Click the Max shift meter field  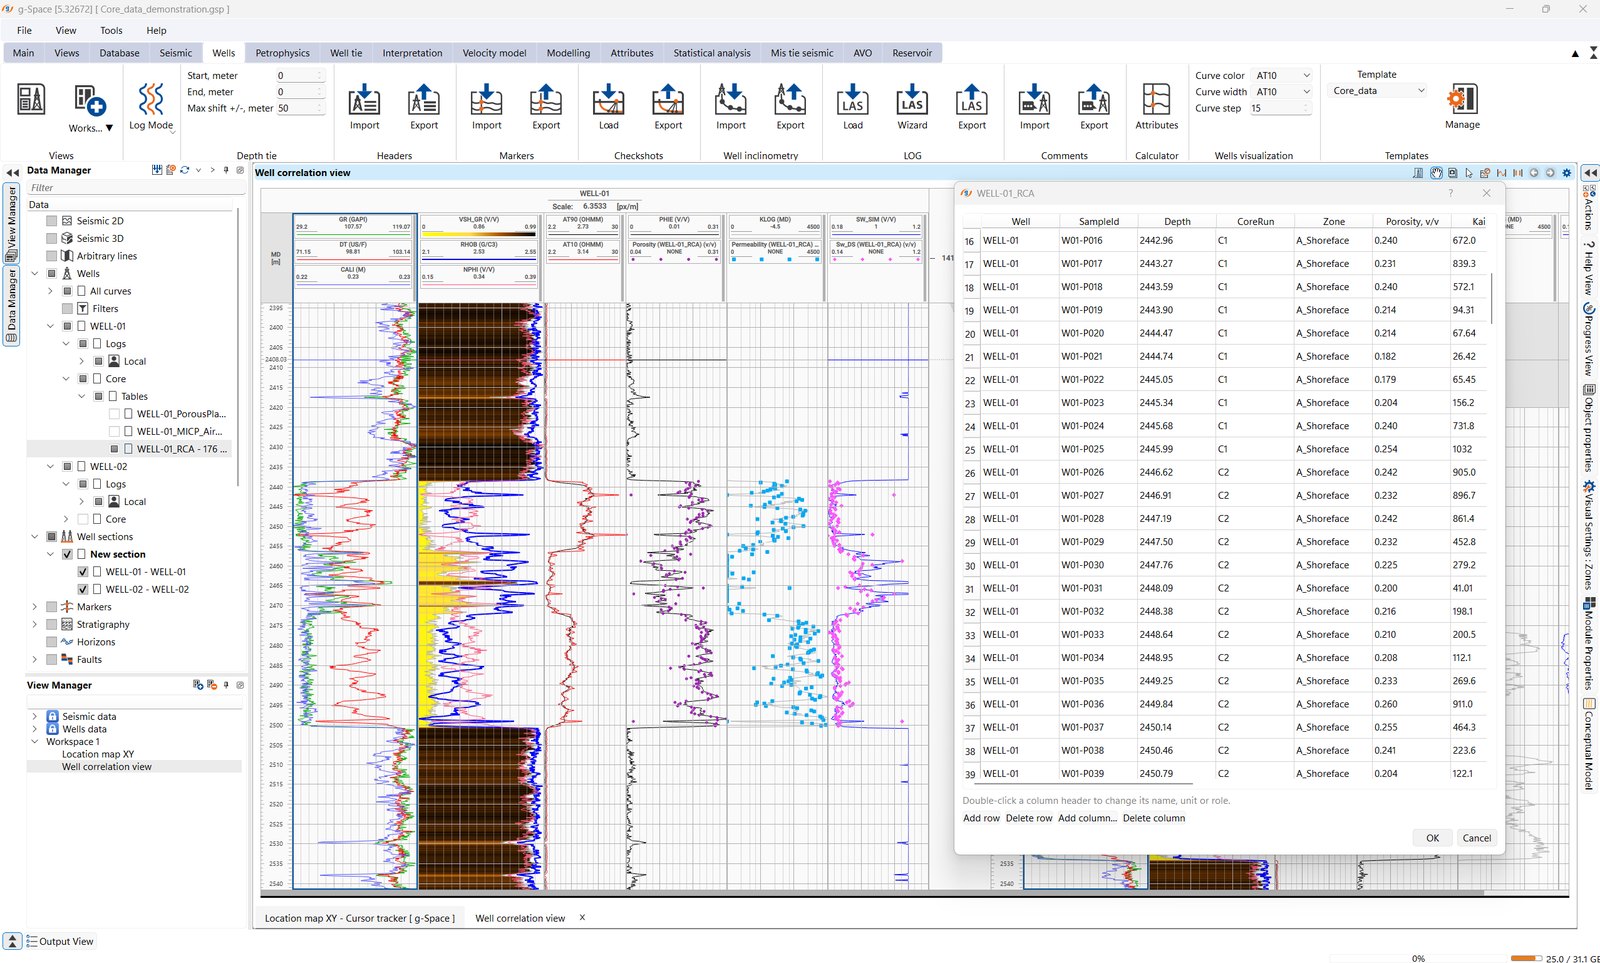click(x=300, y=108)
